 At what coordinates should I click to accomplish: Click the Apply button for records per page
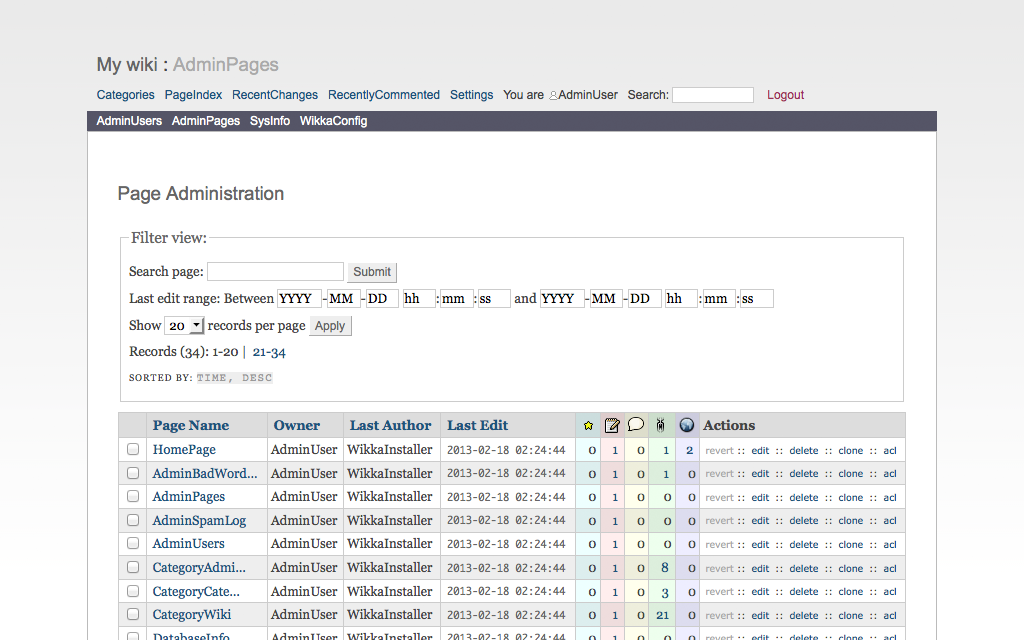pos(330,326)
